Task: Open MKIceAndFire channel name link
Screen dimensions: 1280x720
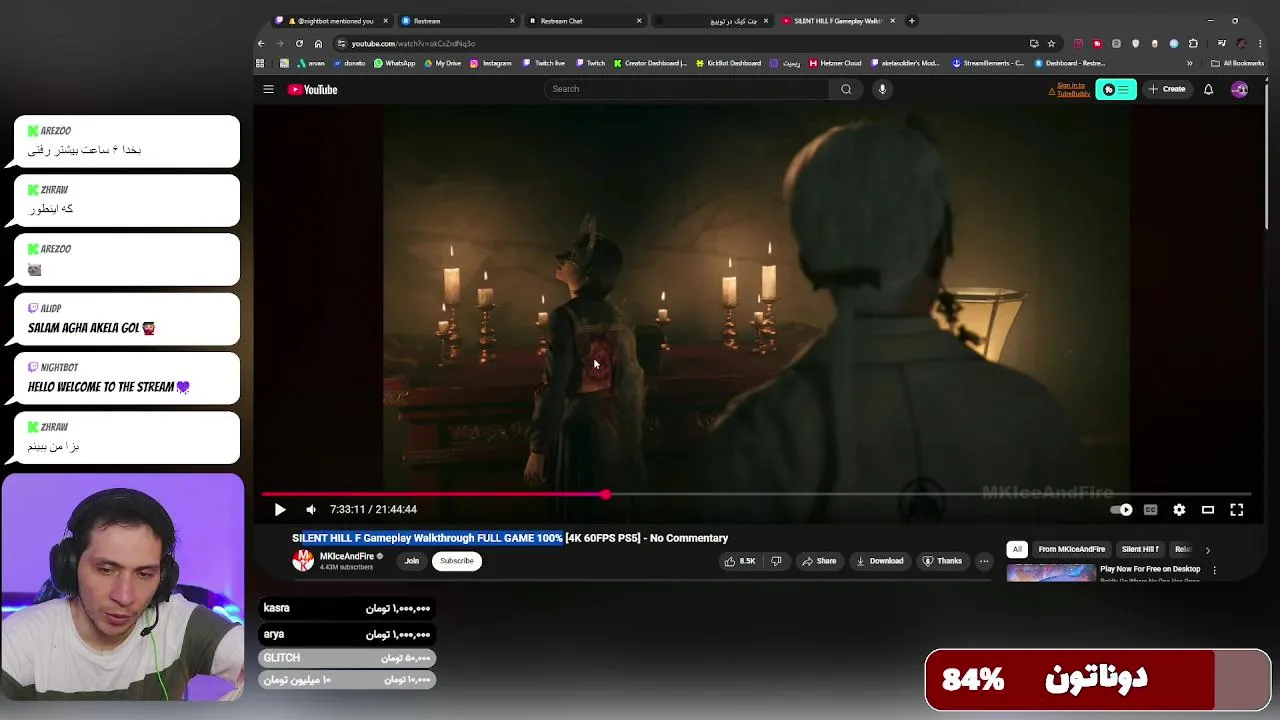Action: (x=346, y=556)
